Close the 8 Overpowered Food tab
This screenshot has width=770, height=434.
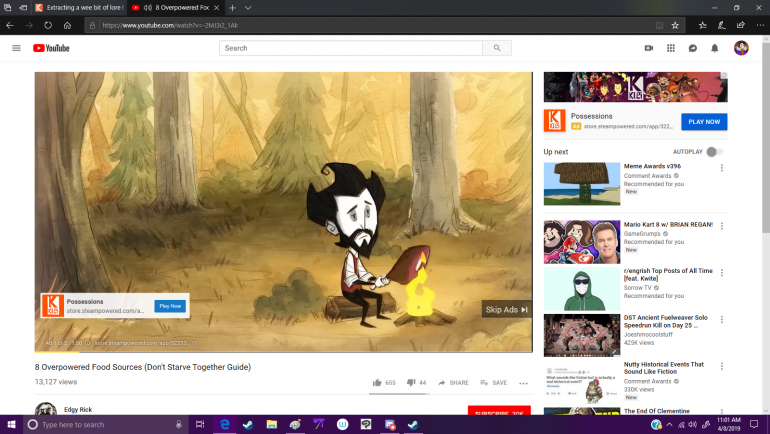tap(217, 8)
